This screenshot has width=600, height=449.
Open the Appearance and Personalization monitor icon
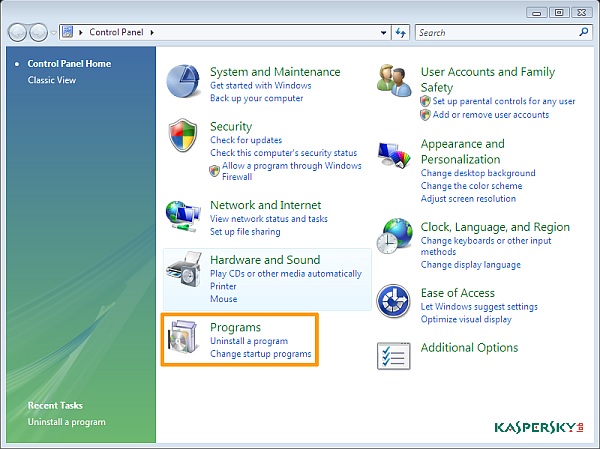click(x=394, y=155)
